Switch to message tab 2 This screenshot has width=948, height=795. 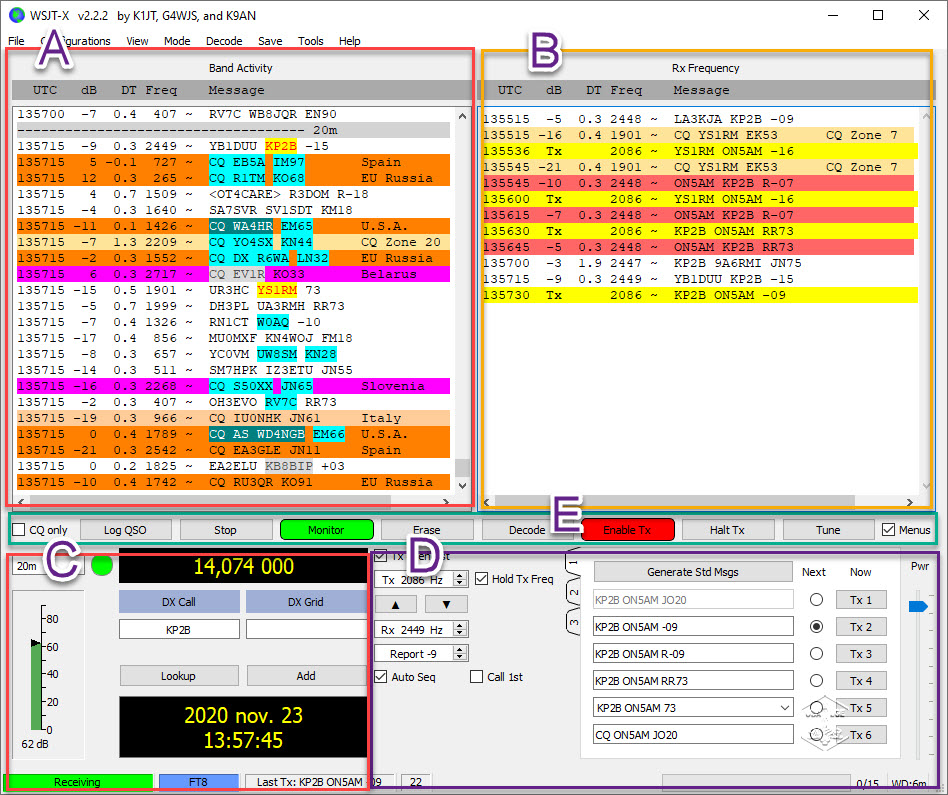click(x=573, y=592)
